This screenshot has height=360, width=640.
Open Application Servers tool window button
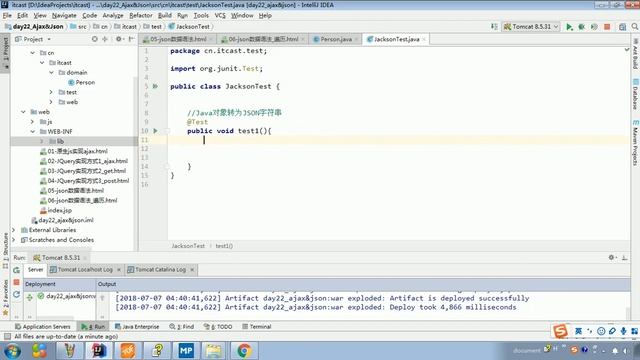(42, 327)
